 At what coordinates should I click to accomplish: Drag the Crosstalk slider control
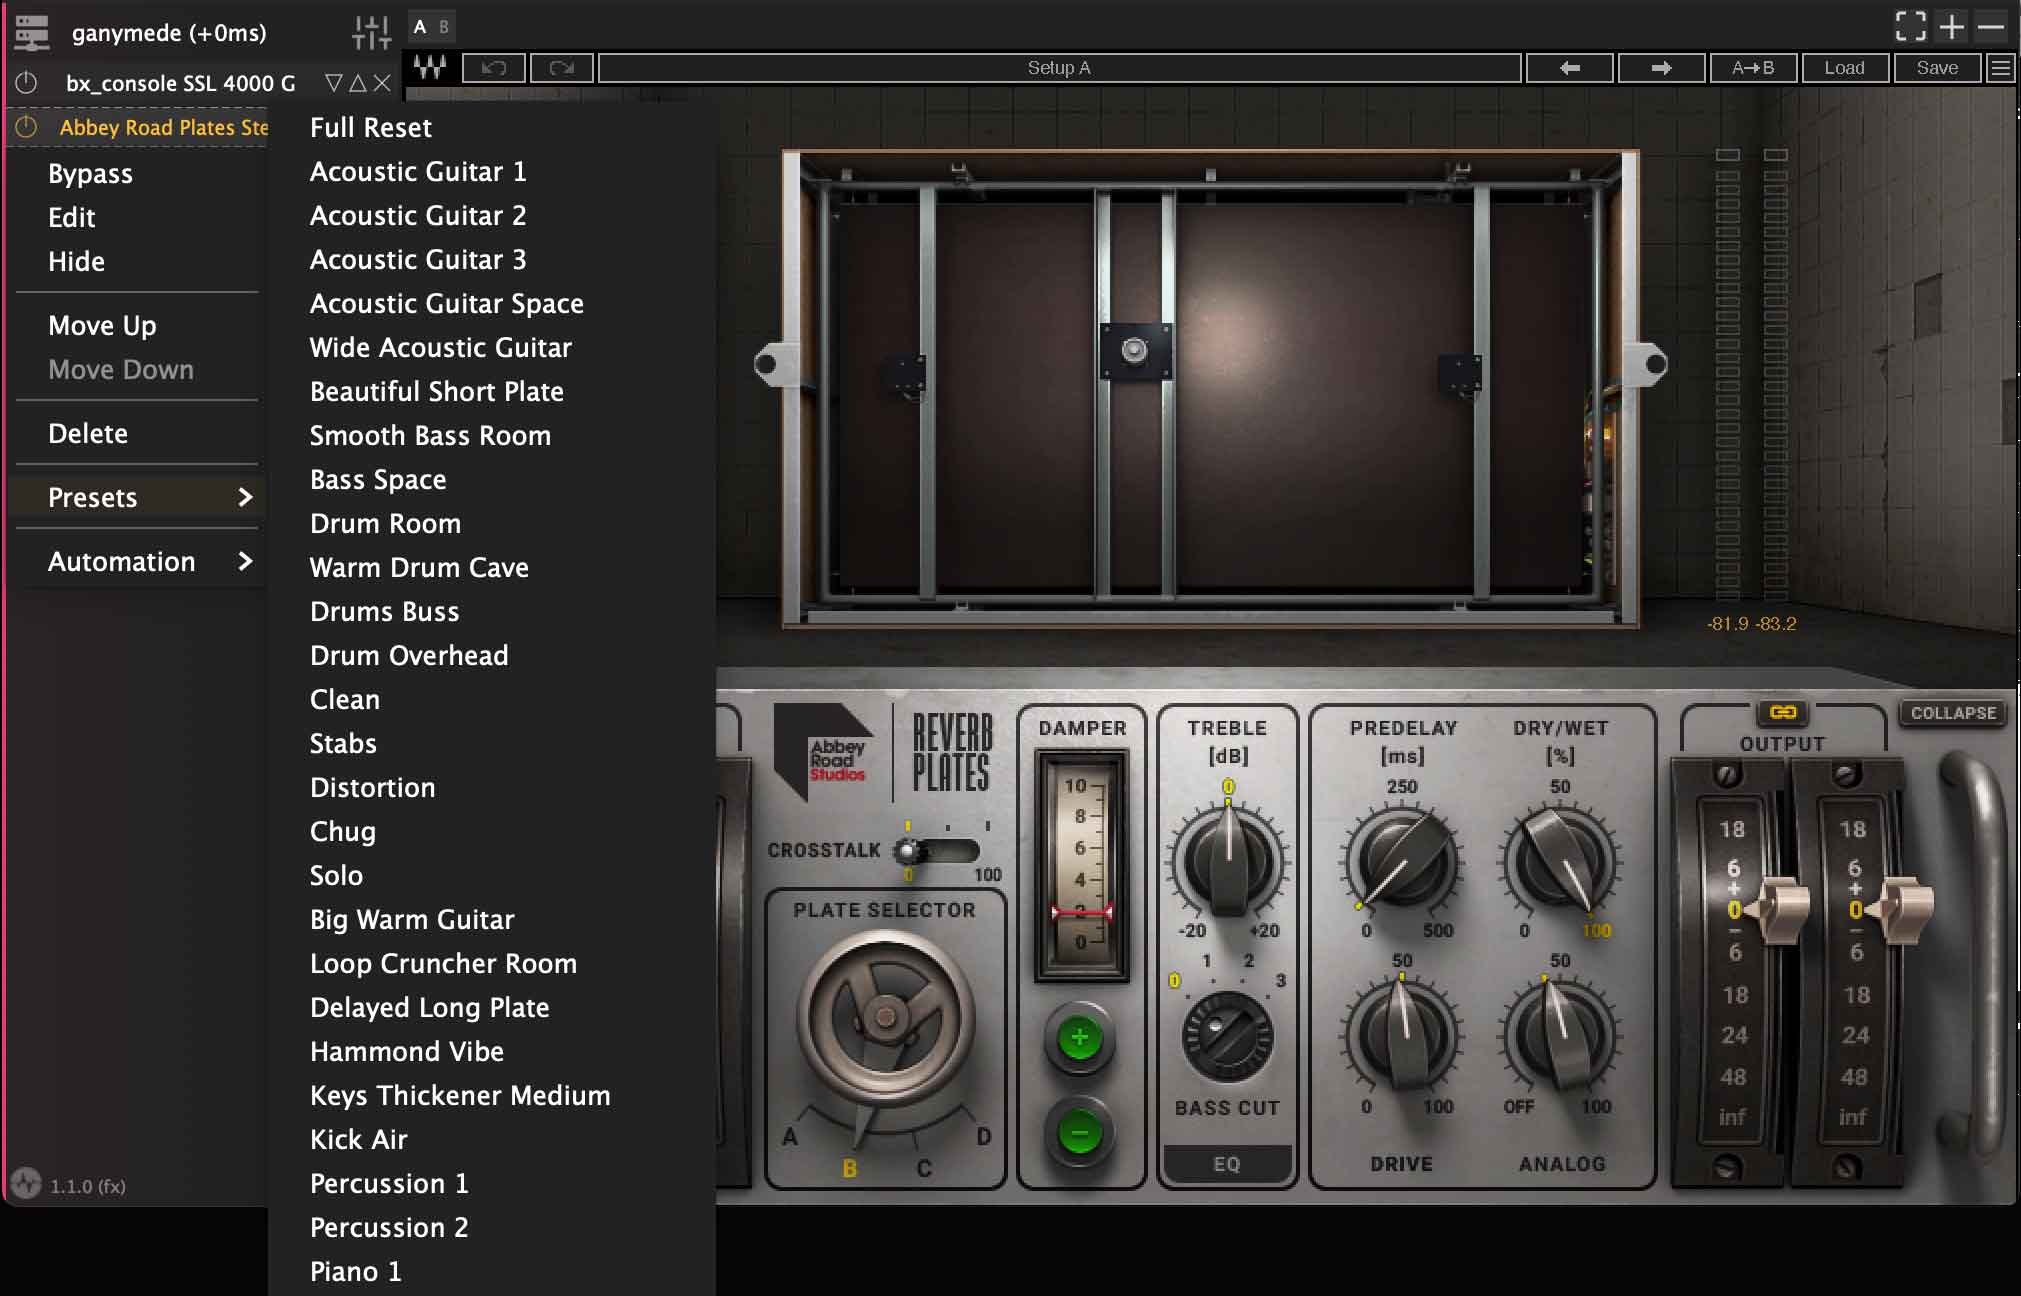pyautogui.click(x=903, y=851)
